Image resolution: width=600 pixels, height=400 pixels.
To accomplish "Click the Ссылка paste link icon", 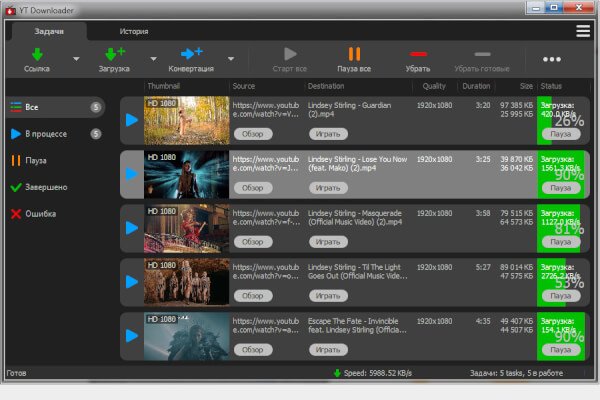I will click(x=37, y=54).
